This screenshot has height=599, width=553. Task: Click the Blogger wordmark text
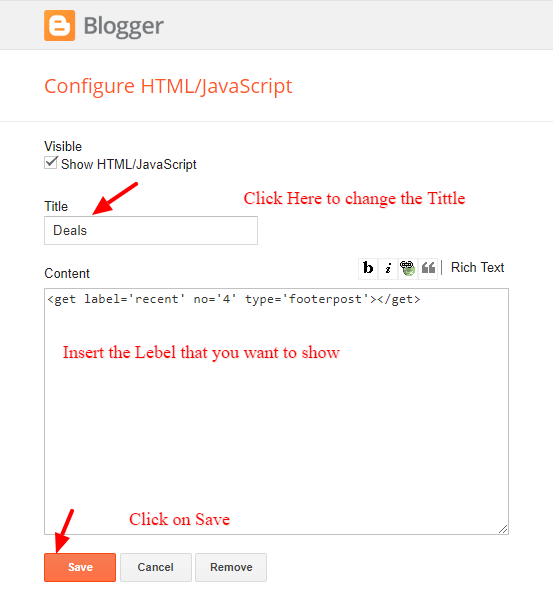click(x=123, y=26)
